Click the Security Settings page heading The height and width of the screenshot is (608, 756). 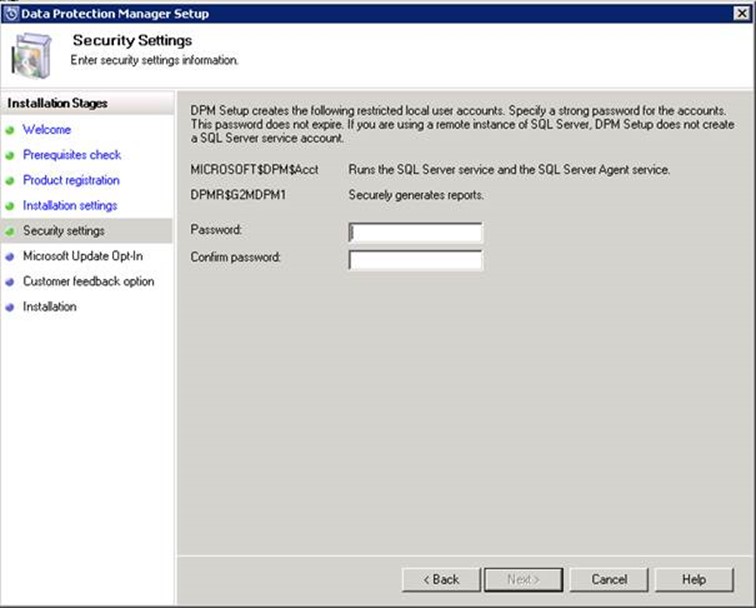132,41
